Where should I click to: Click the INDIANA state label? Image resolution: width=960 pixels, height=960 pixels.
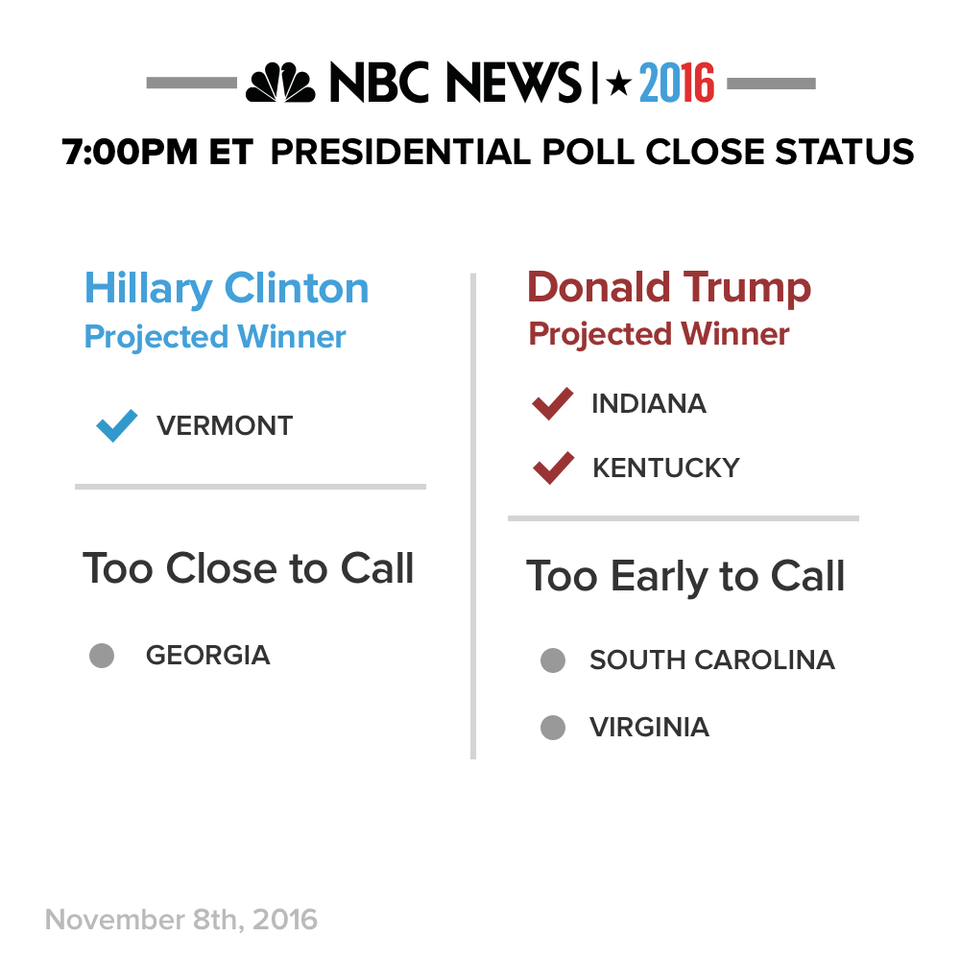click(648, 404)
